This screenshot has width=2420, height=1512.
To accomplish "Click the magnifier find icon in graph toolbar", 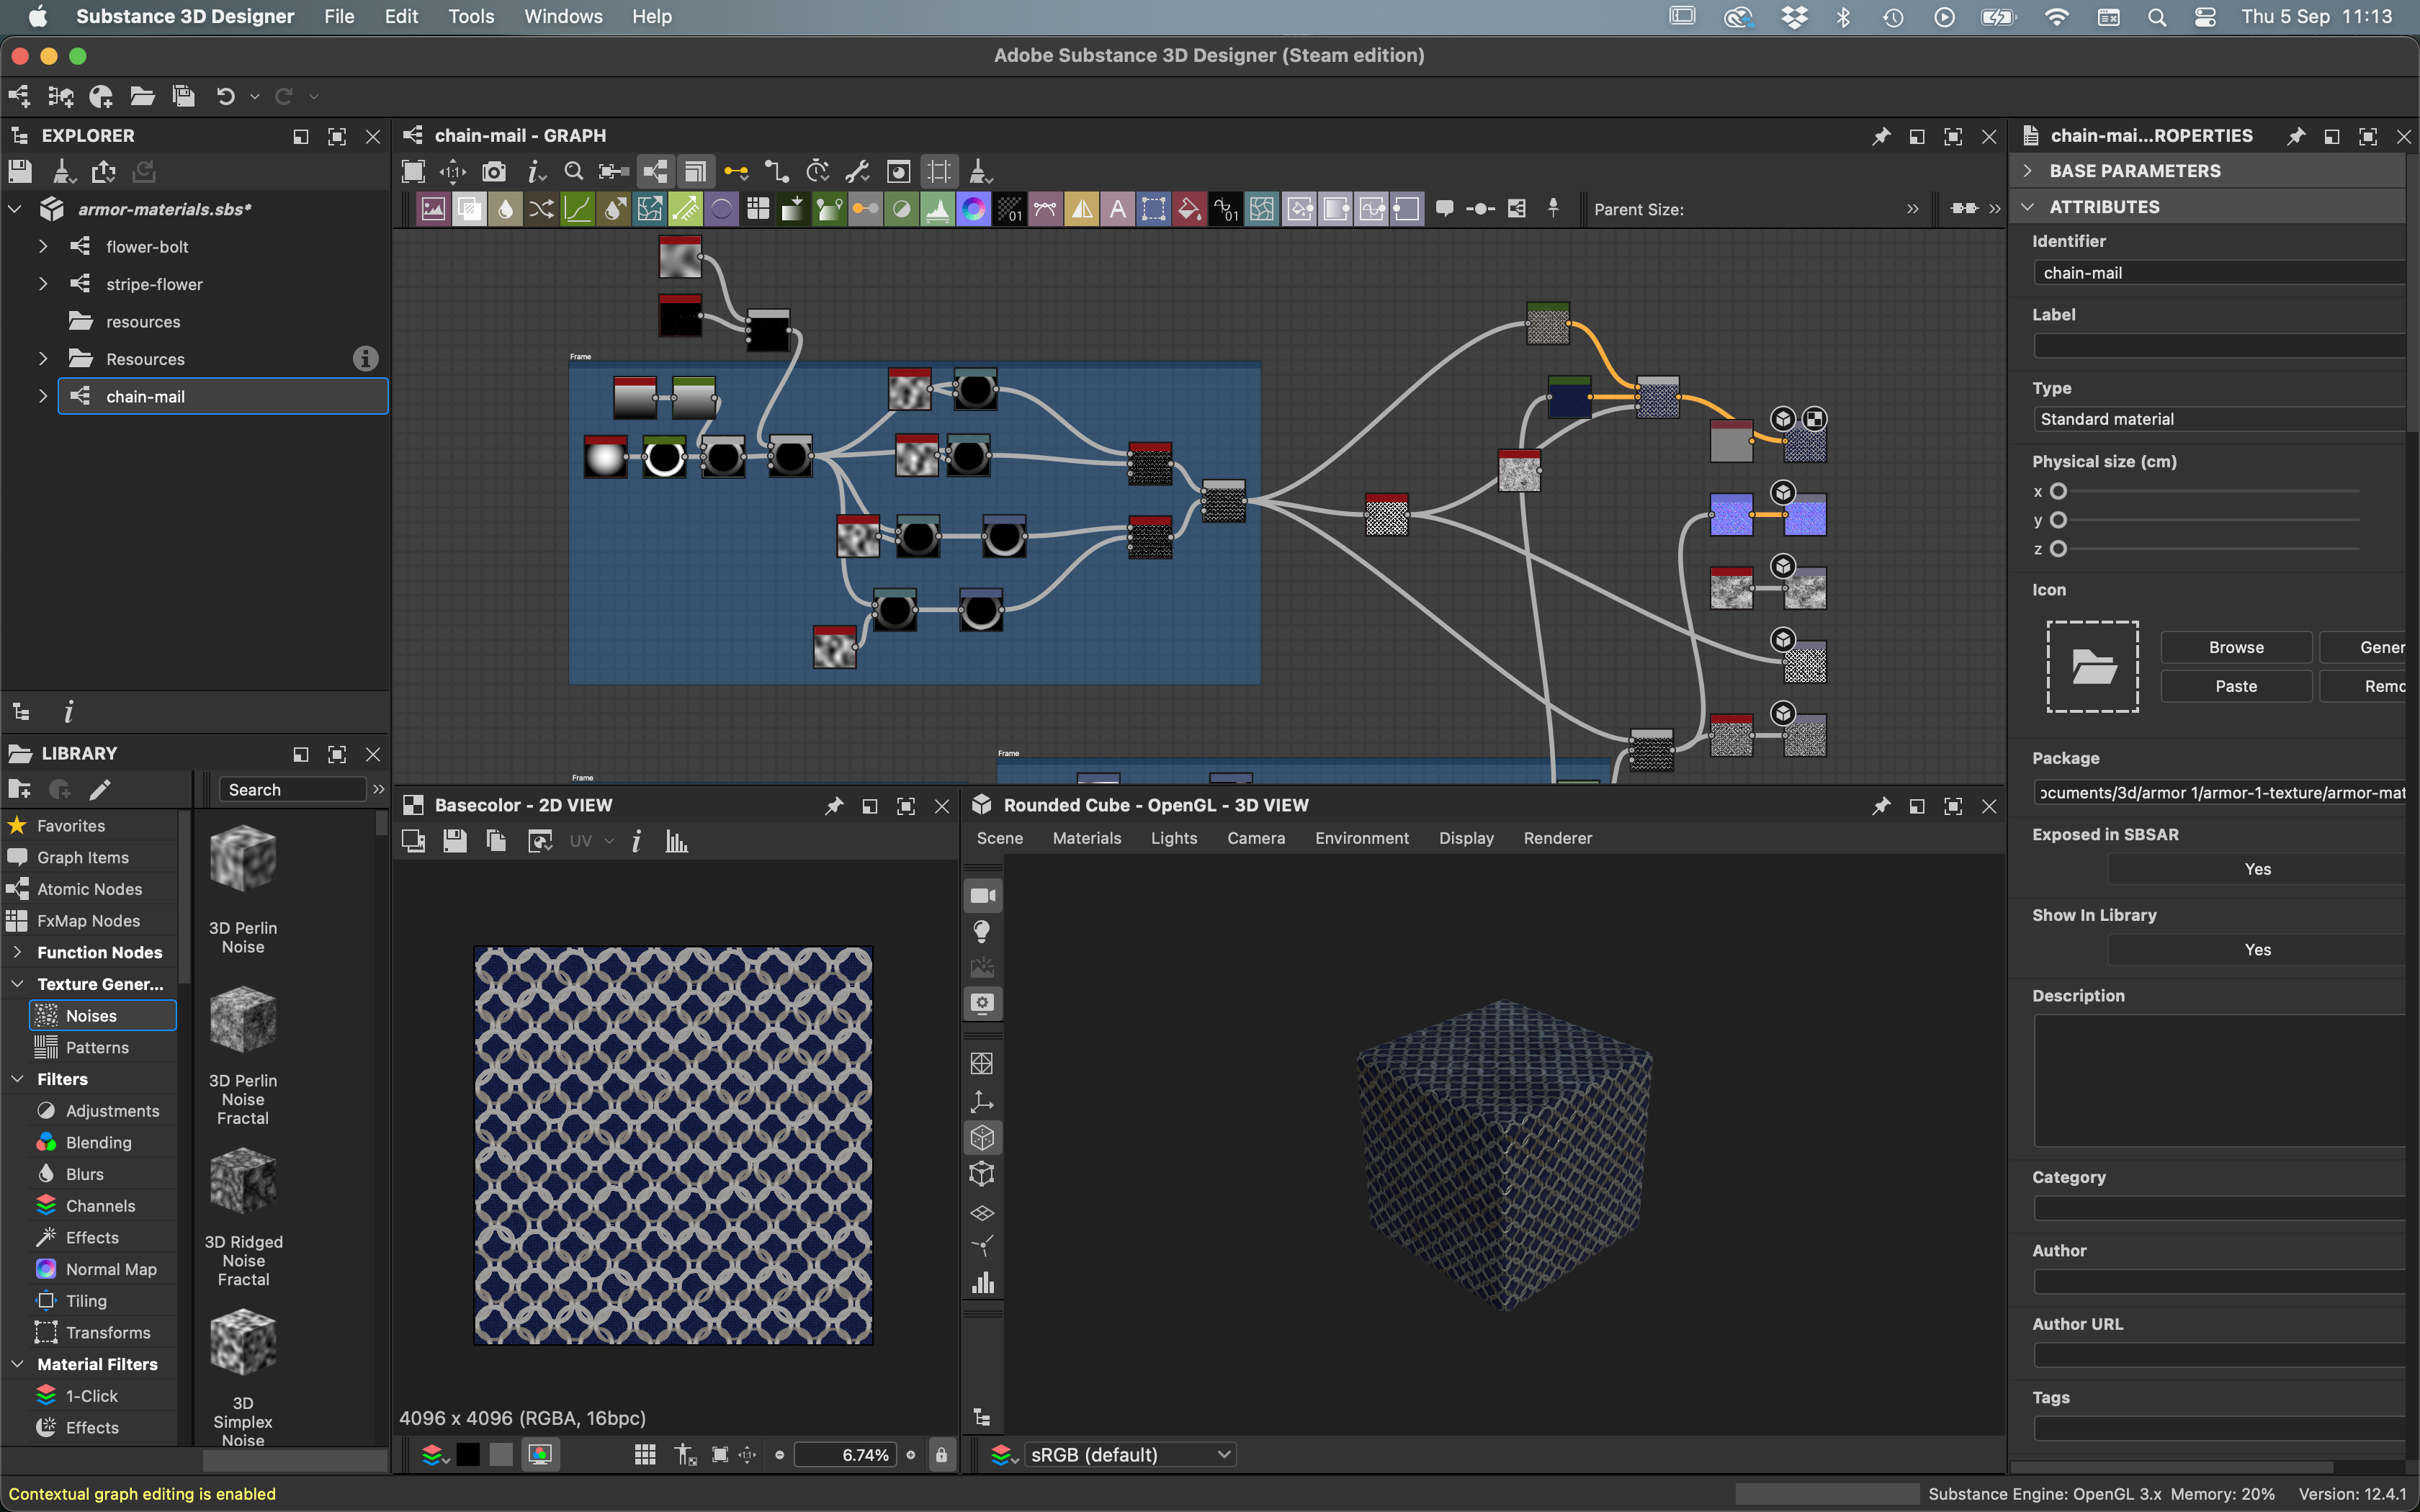I will tap(573, 171).
